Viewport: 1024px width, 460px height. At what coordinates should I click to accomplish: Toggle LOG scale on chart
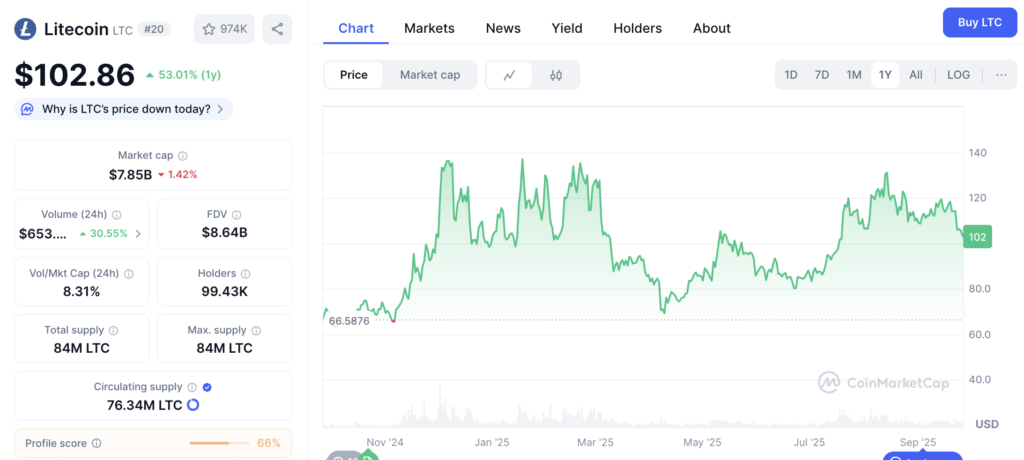958,74
